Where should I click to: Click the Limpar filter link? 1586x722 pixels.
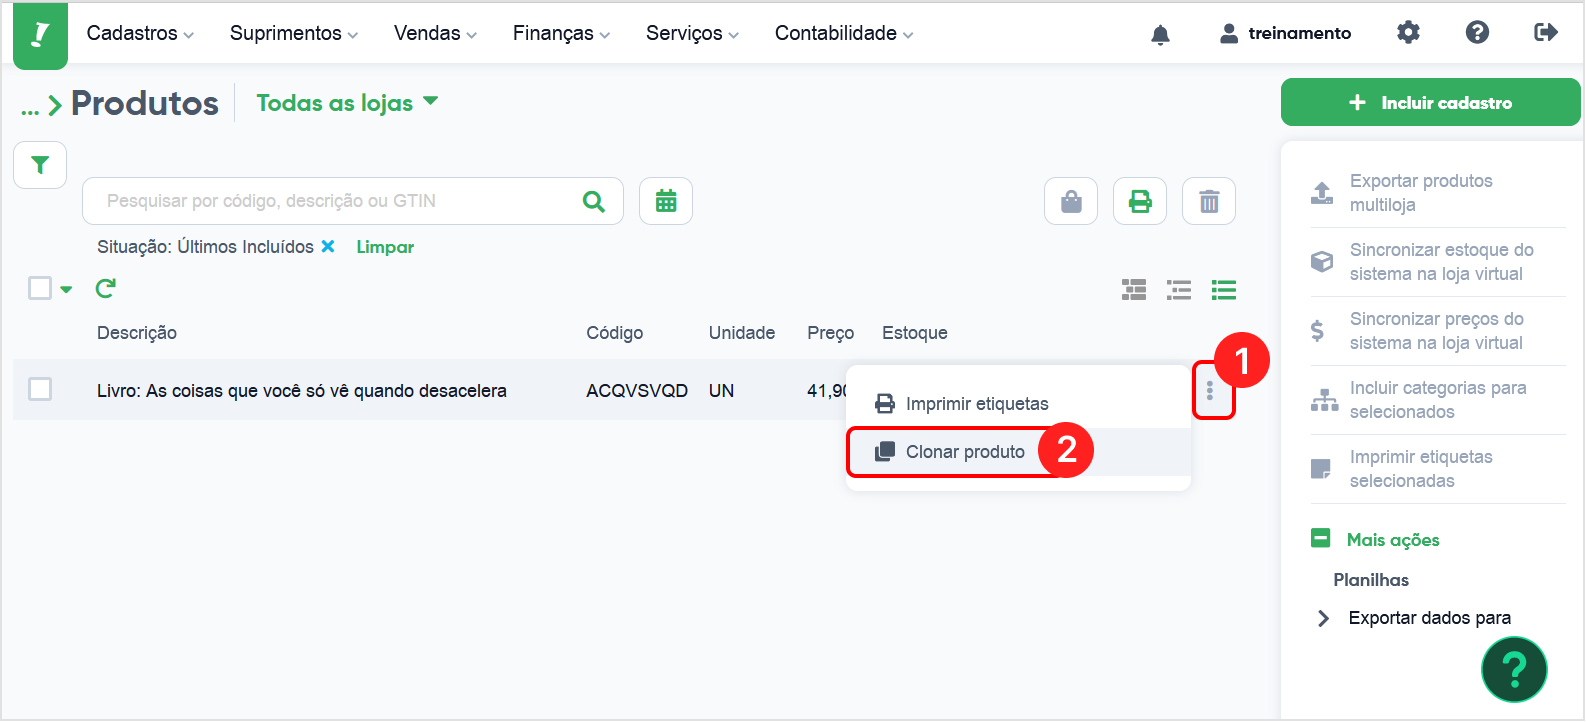(385, 247)
